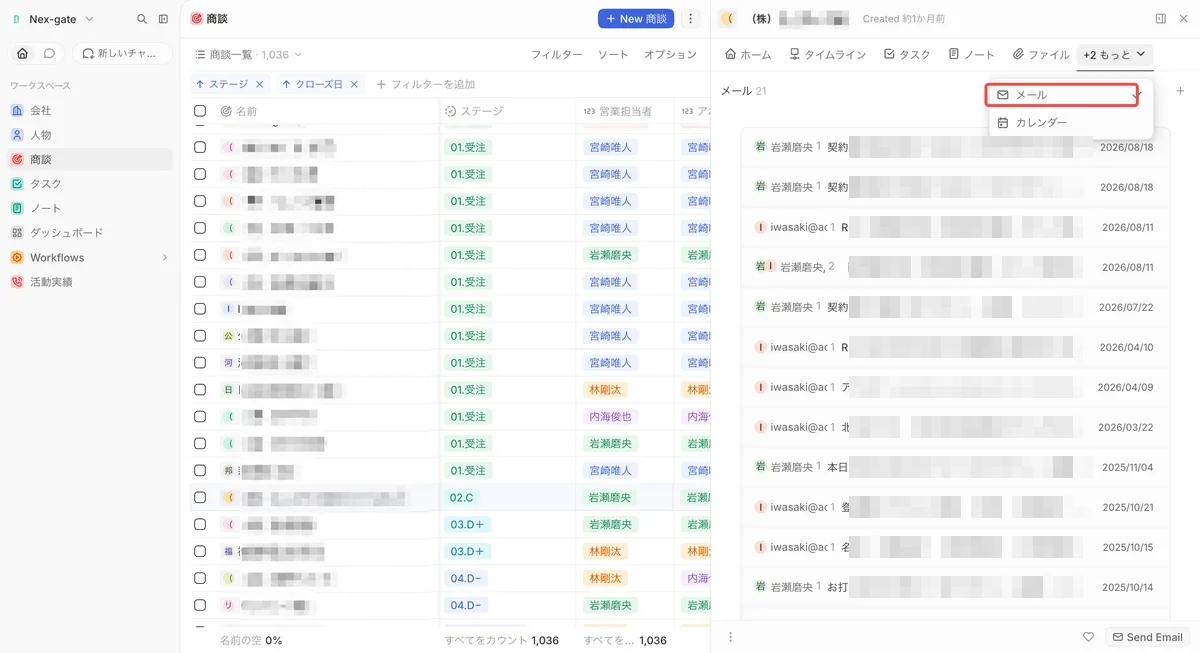The image size is (1200, 653).
Task: Switch to the タイムライン tab
Action: 828,54
